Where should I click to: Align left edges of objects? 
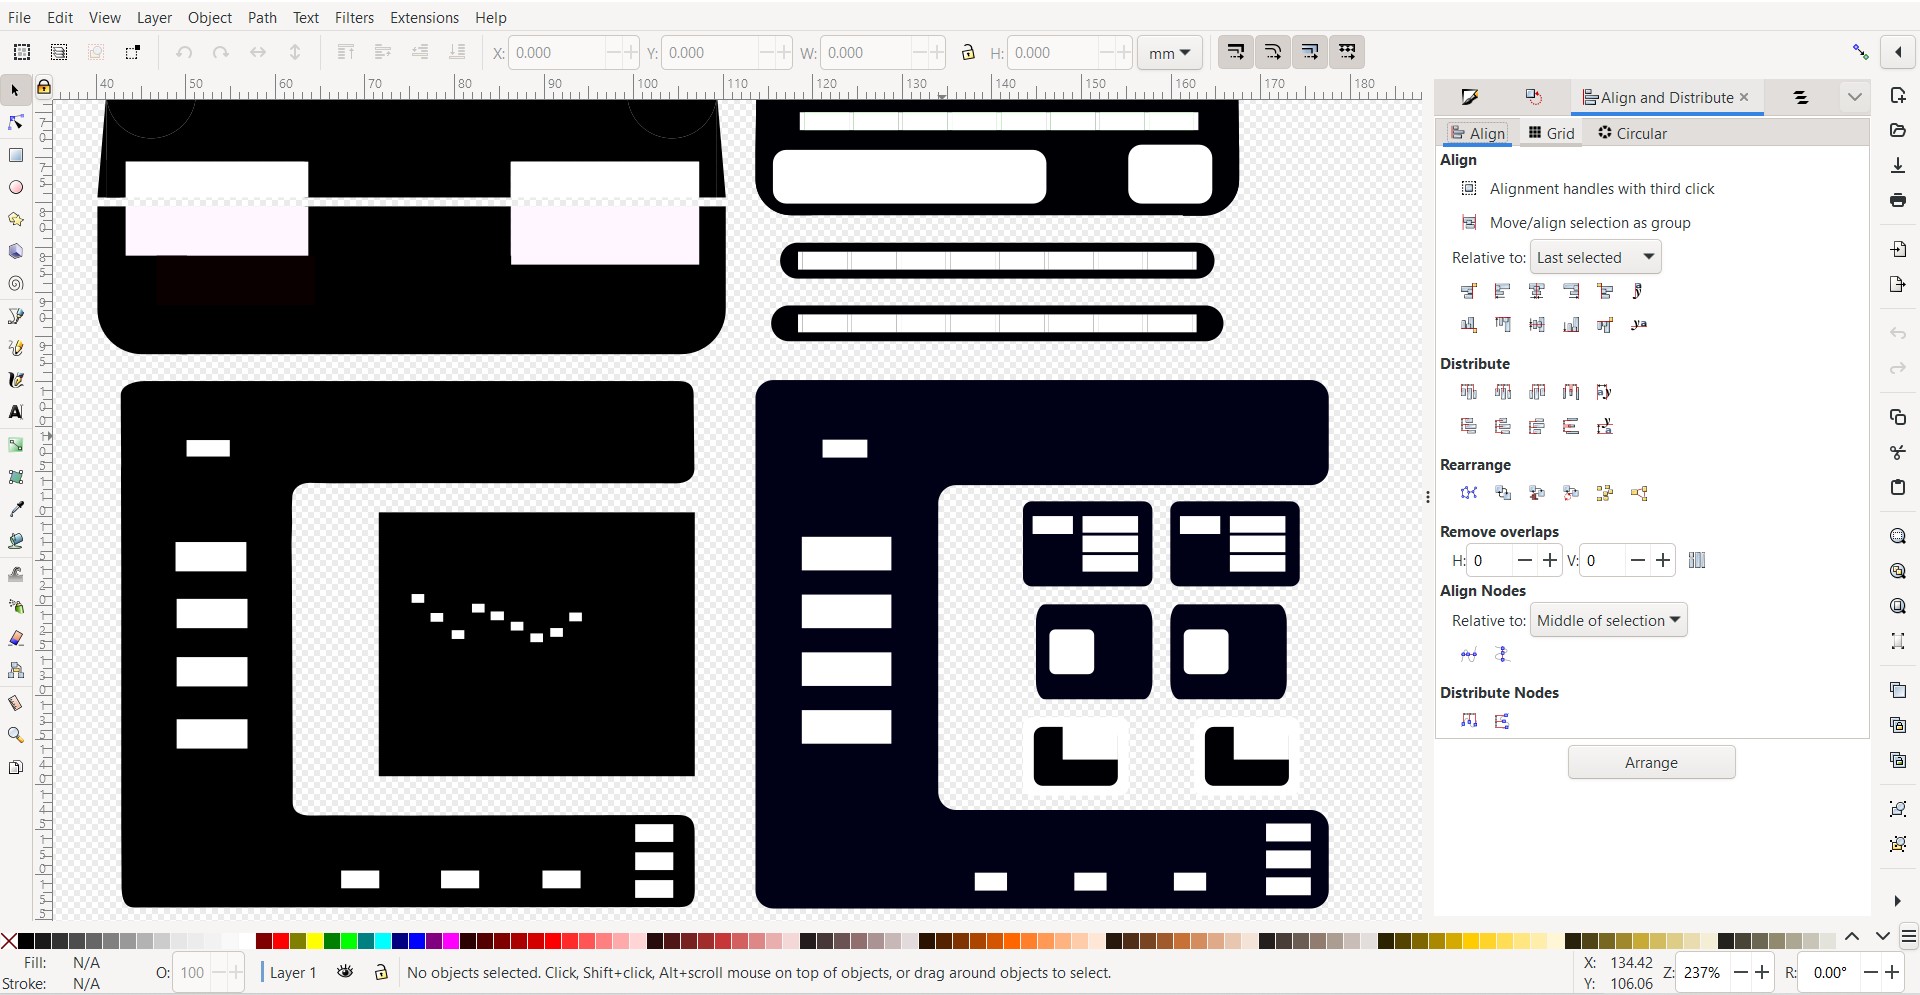click(x=1502, y=291)
